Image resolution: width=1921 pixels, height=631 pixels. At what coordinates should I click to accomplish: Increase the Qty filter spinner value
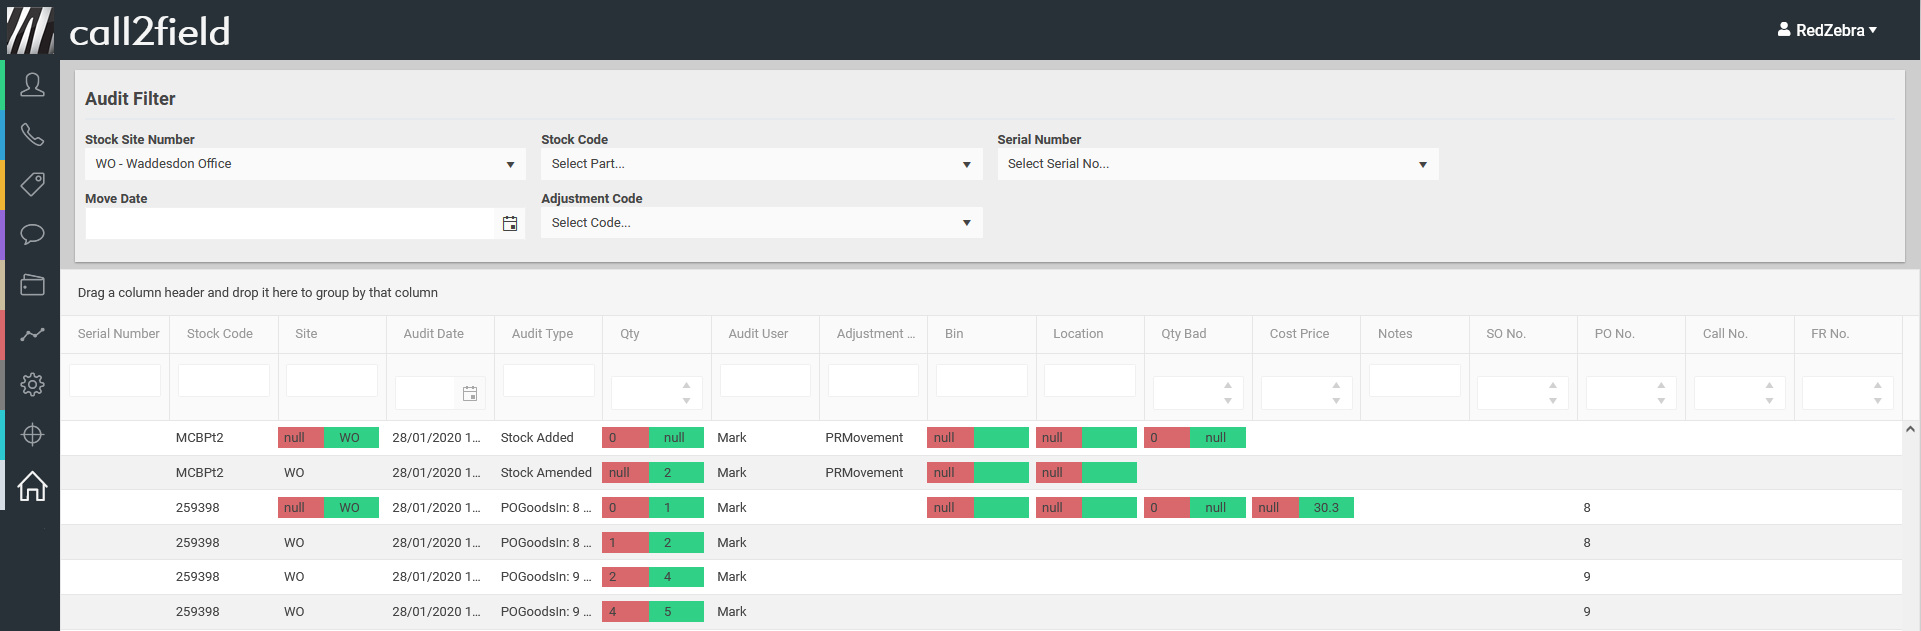pyautogui.click(x=686, y=385)
